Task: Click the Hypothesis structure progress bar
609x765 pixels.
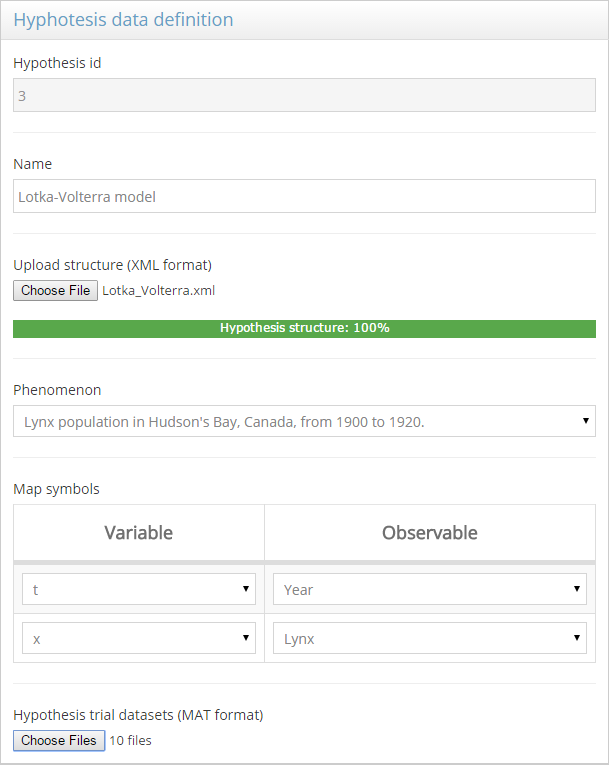Action: coord(304,328)
